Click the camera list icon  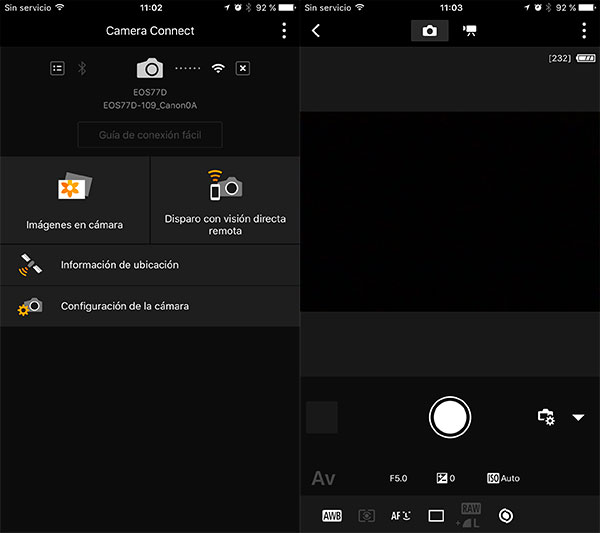(x=57, y=68)
